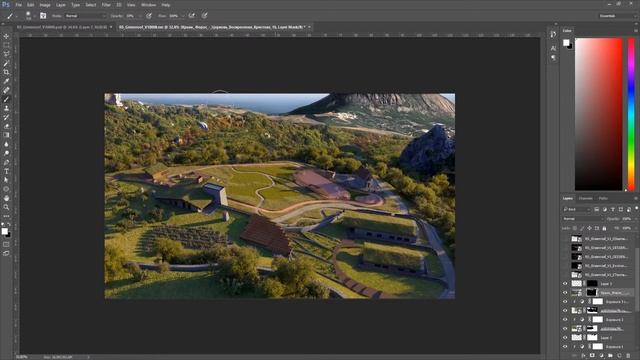Open the layer blend mode Normal dropdown
This screenshot has width=640, height=360.
click(582, 219)
